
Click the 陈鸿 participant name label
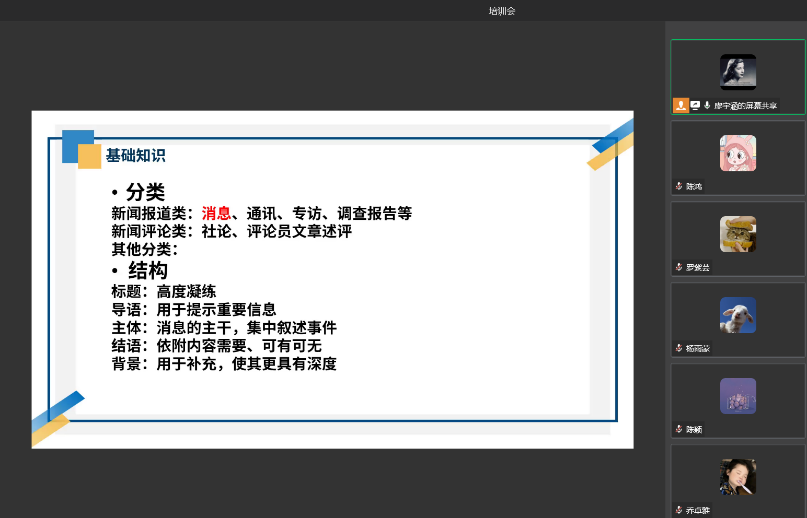pos(694,186)
